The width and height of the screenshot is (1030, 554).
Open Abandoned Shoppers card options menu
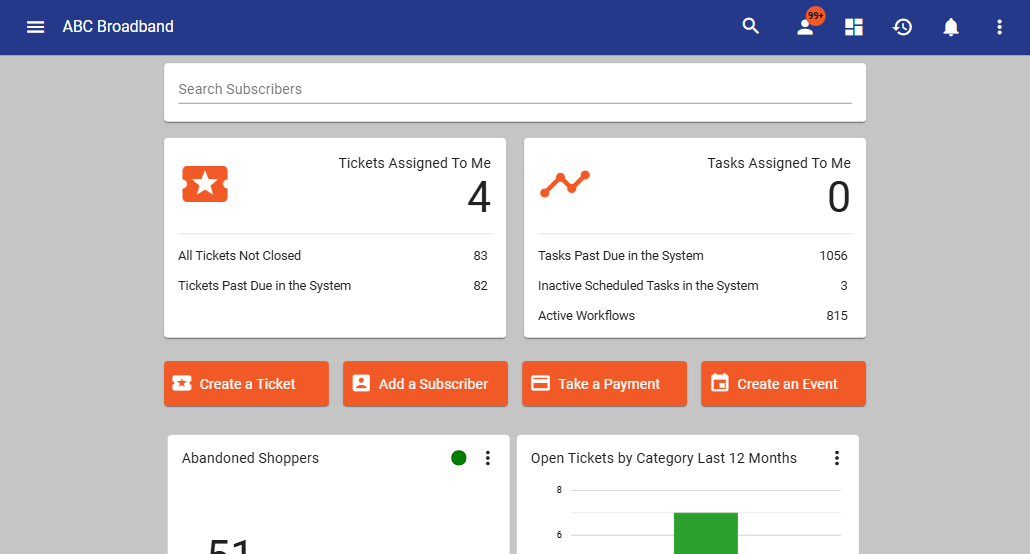pyautogui.click(x=487, y=458)
